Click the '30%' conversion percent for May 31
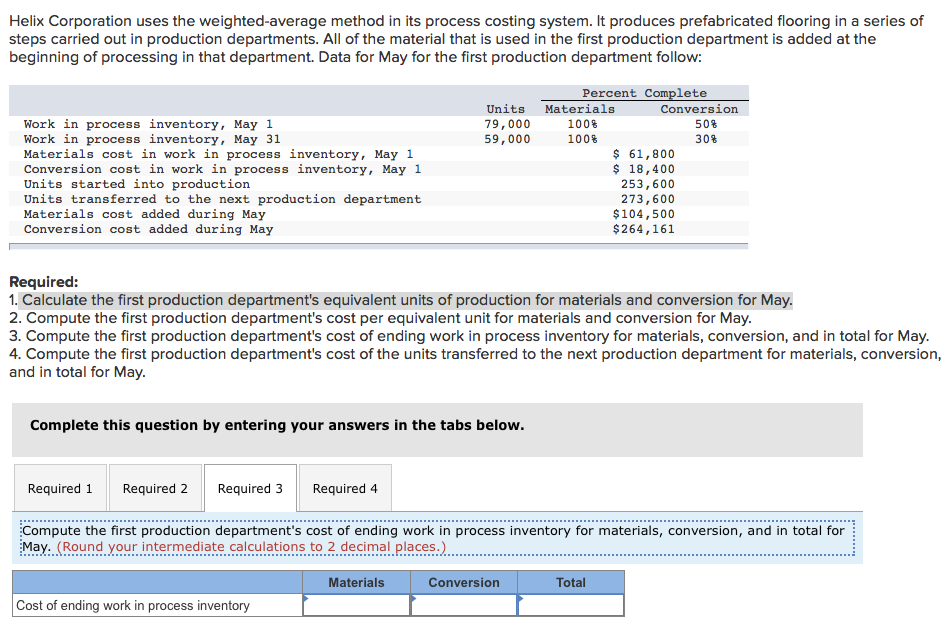Image resolution: width=950 pixels, height=627 pixels. tap(706, 139)
